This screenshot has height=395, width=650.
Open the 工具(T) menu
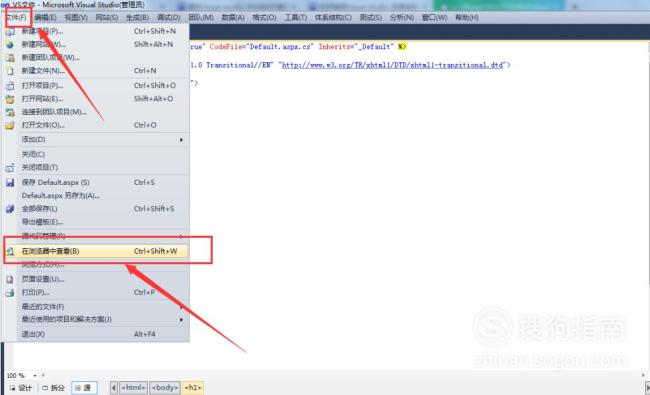pyautogui.click(x=296, y=17)
